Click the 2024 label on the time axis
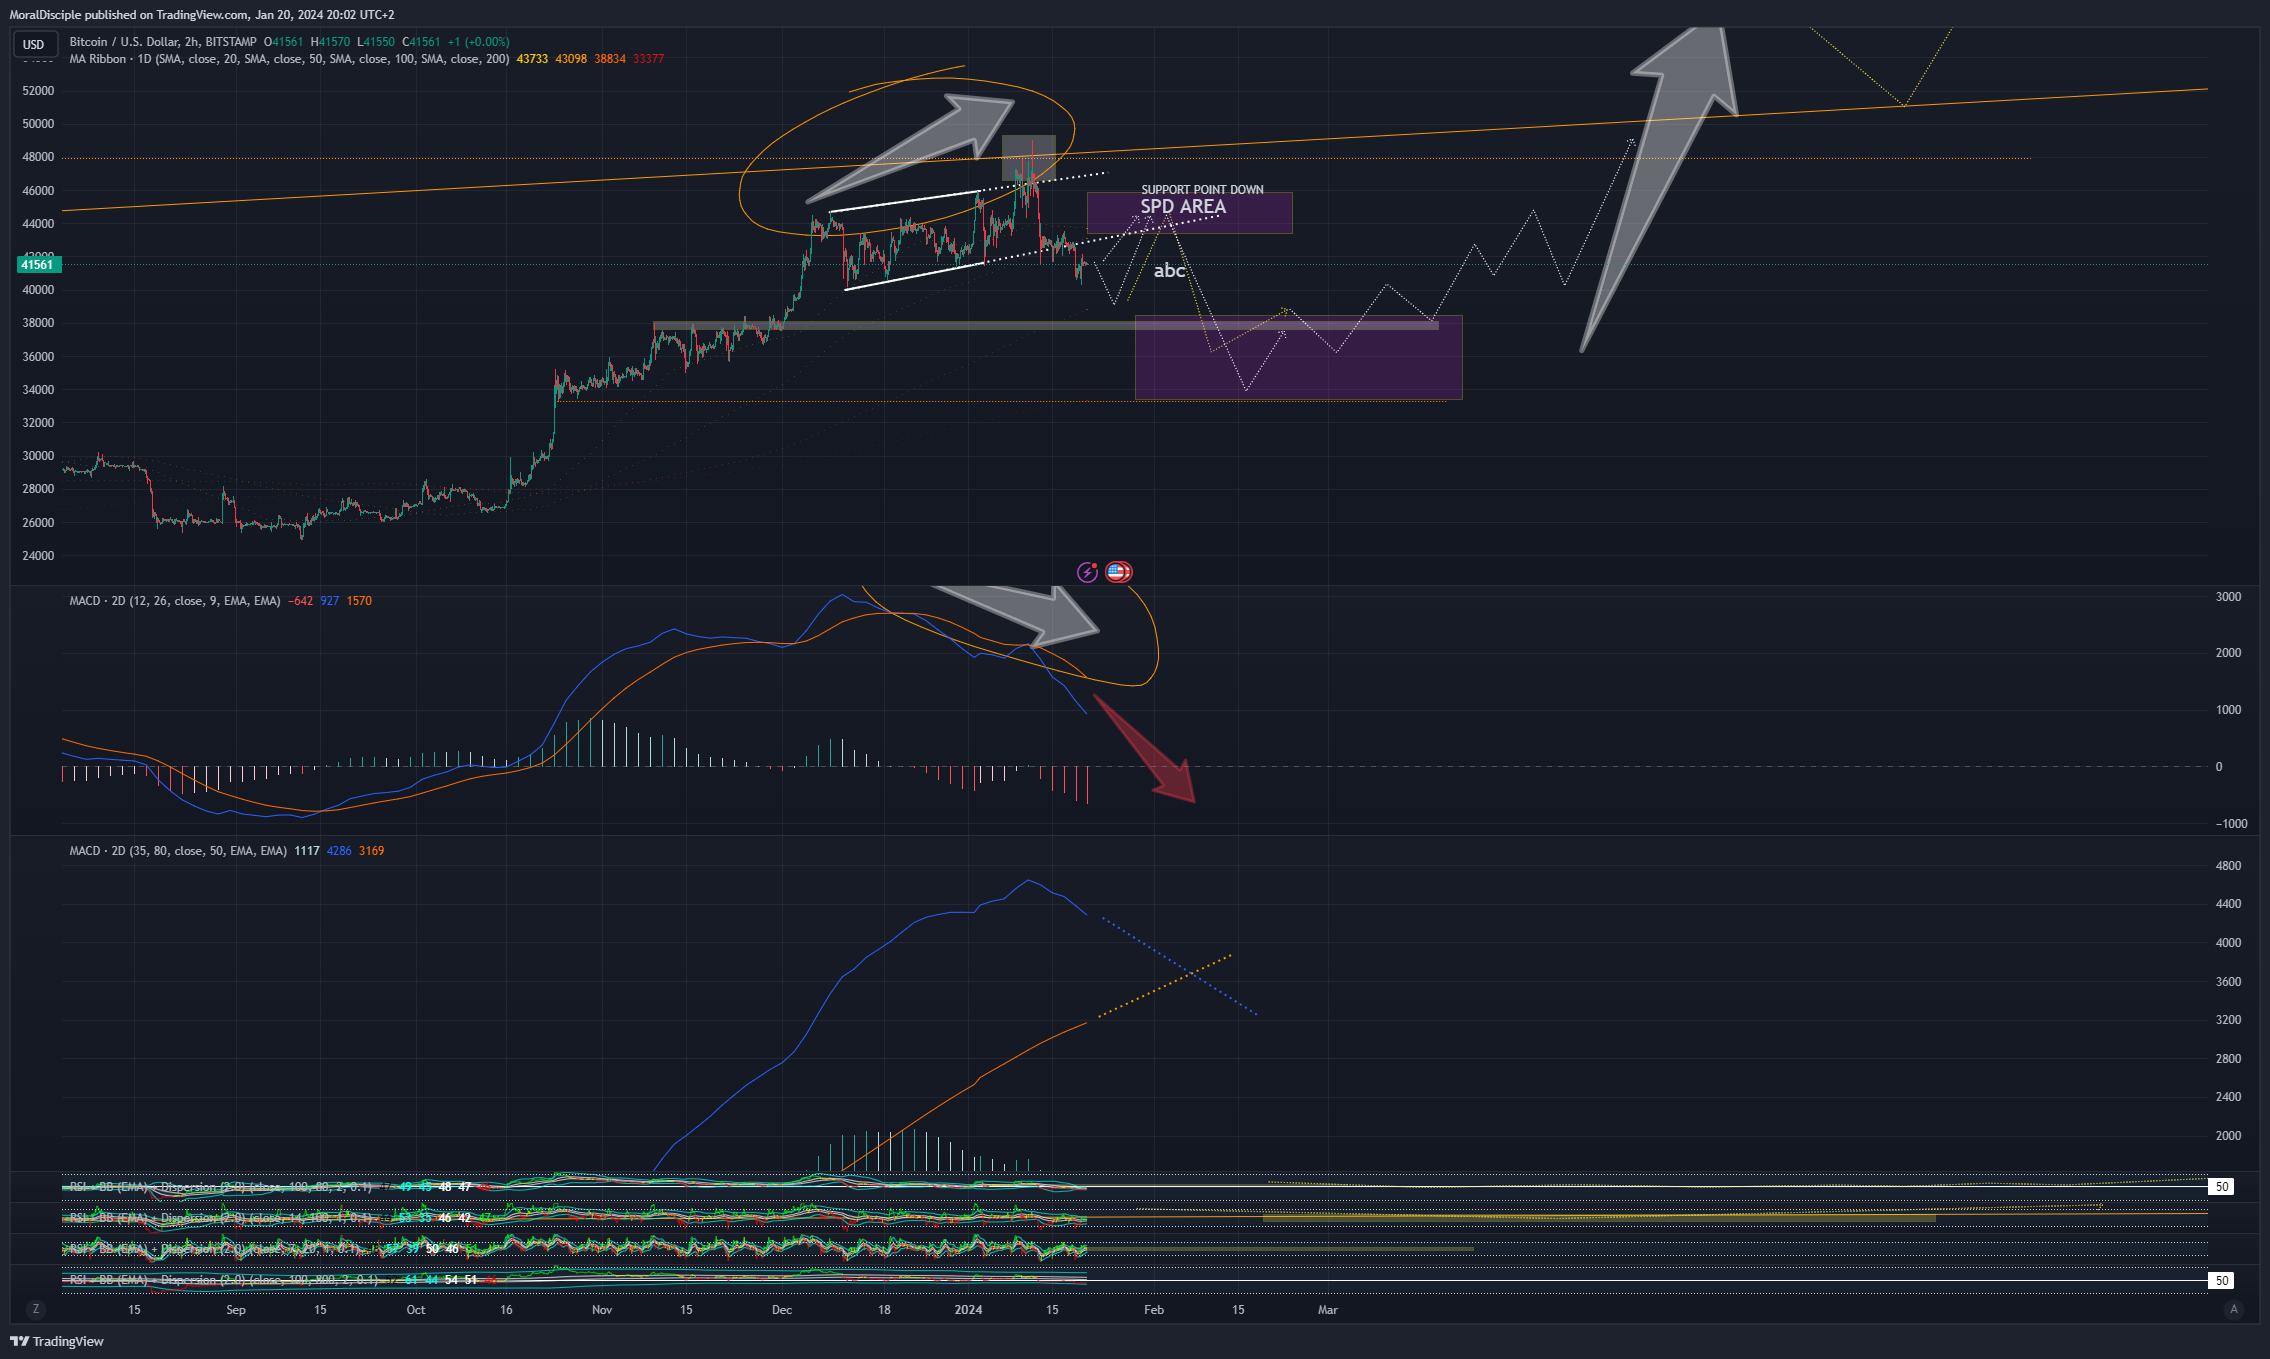This screenshot has height=1359, width=2270. pos(968,1310)
